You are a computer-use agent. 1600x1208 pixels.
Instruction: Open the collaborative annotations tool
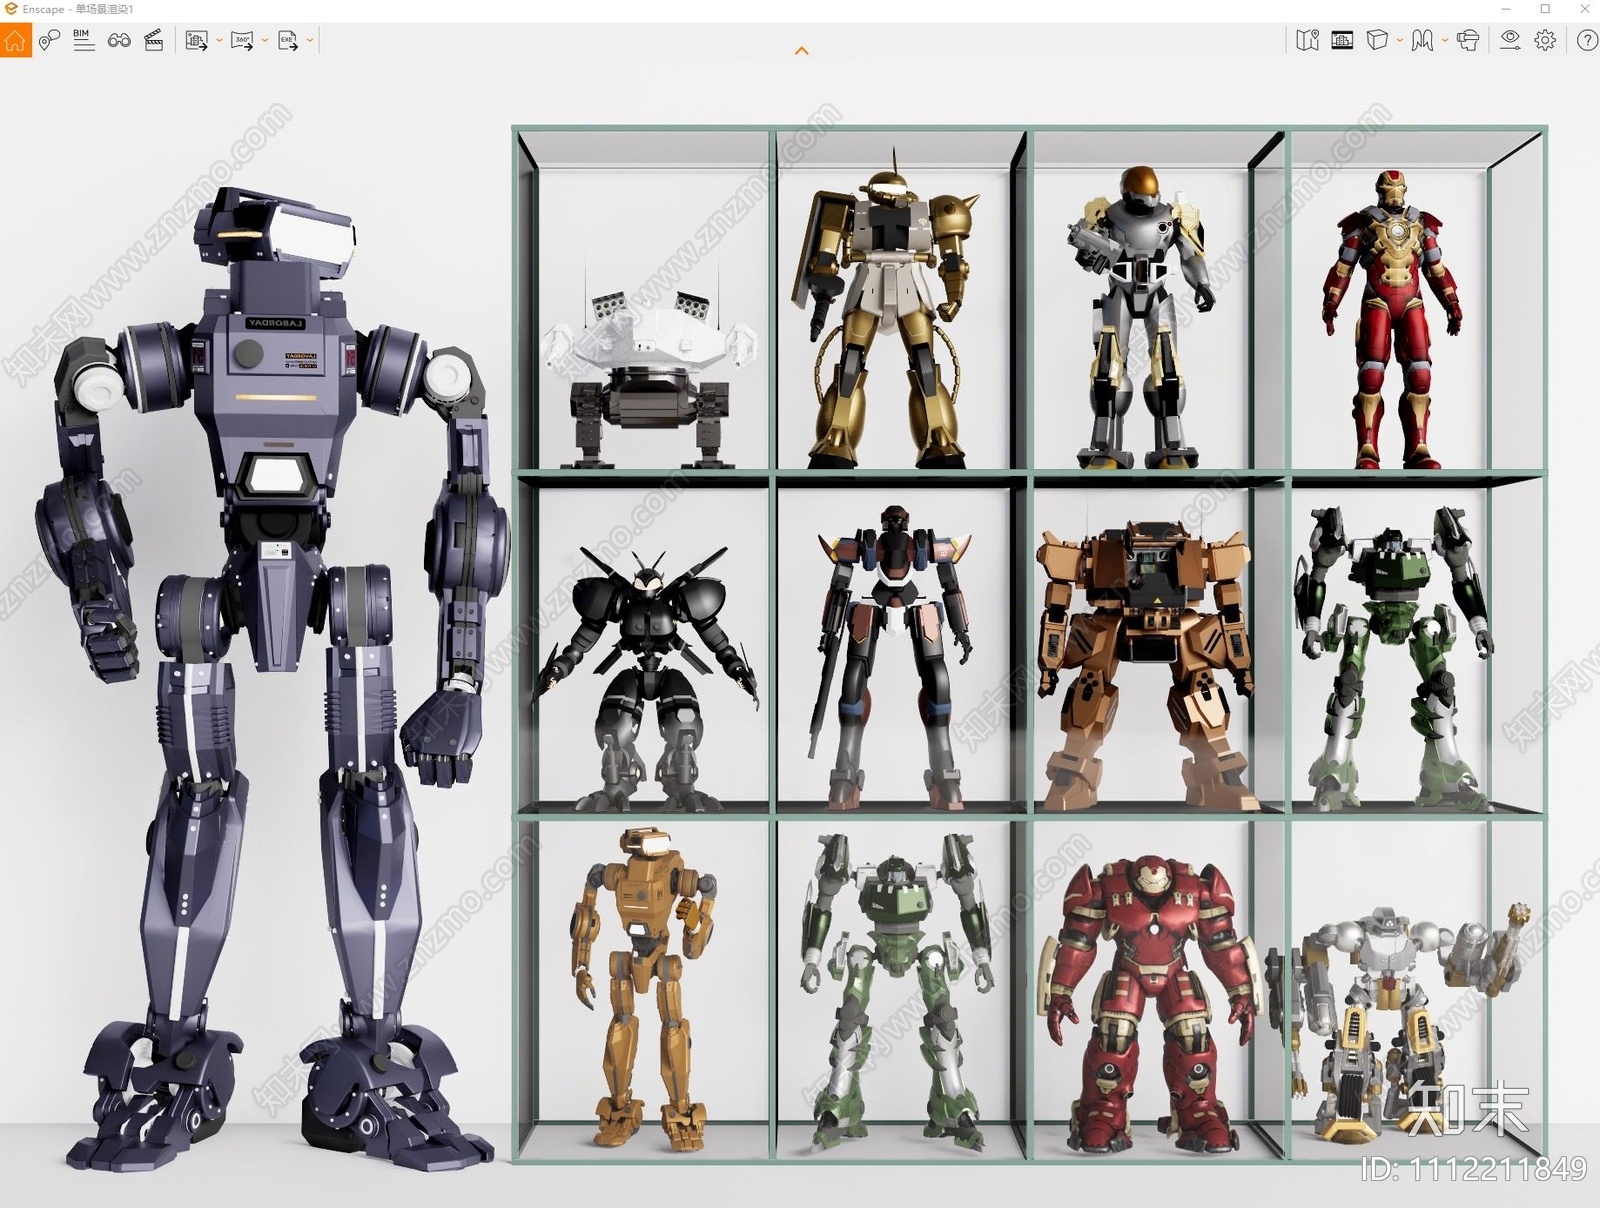click(49, 41)
